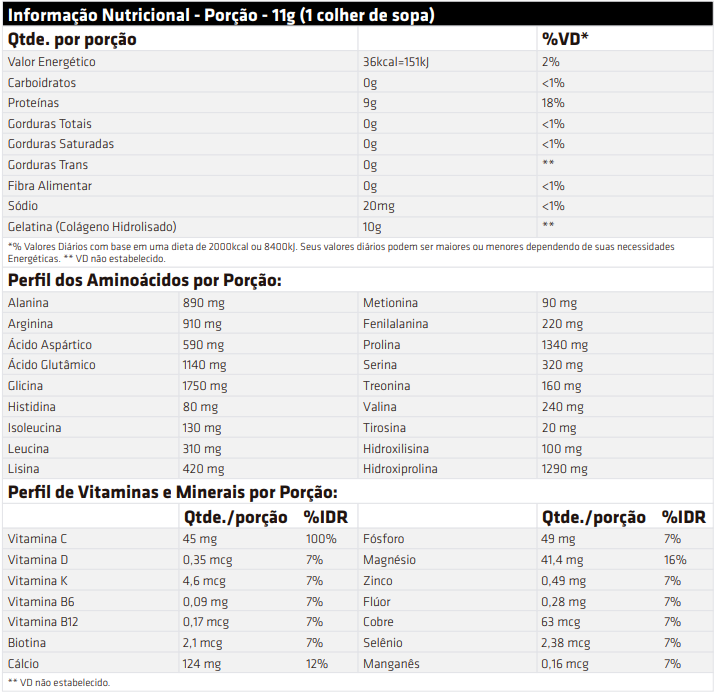Click the Proteínas row label
Image resolution: width=714 pixels, height=693 pixels.
click(34, 103)
